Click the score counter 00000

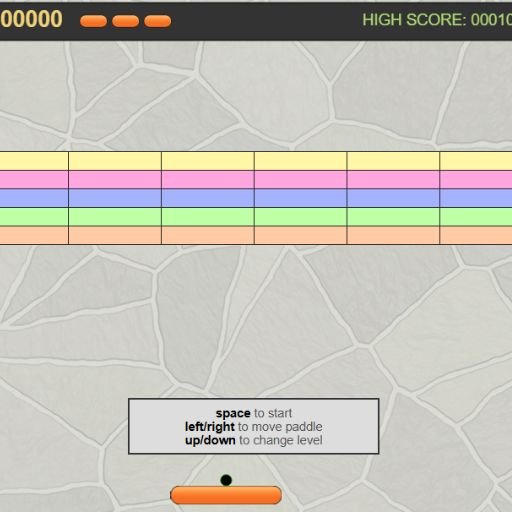(31, 19)
